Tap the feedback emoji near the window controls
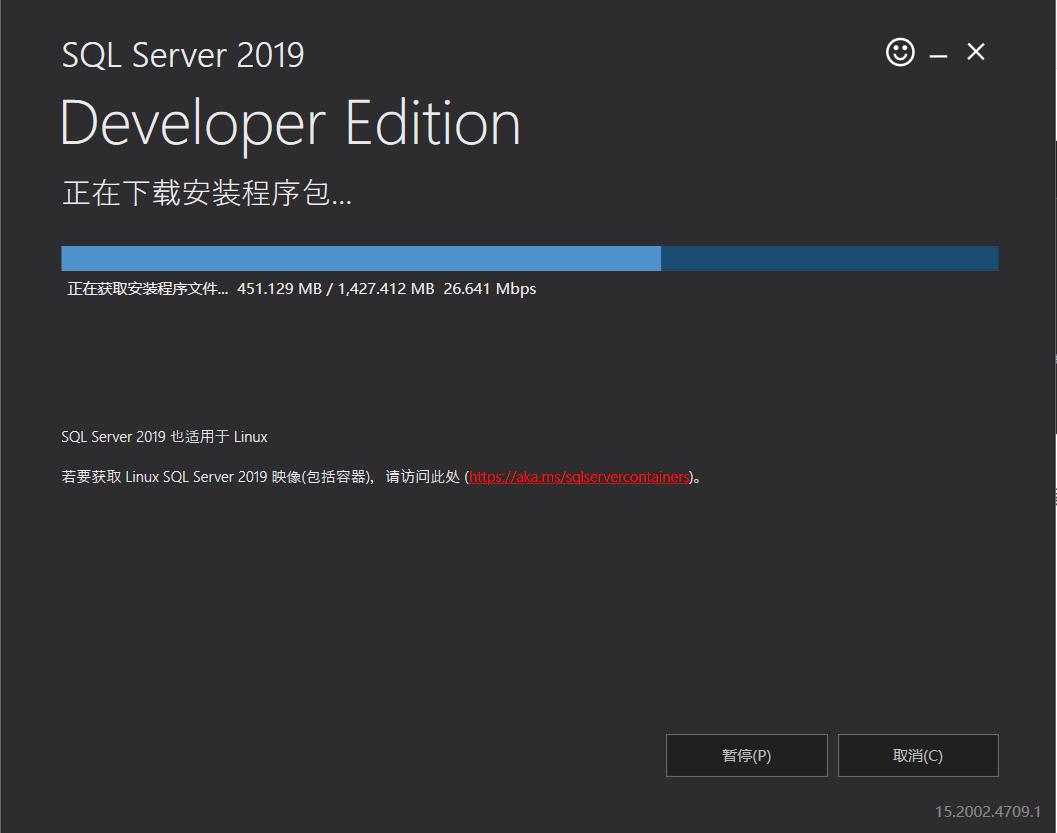1057x833 pixels. tap(900, 51)
